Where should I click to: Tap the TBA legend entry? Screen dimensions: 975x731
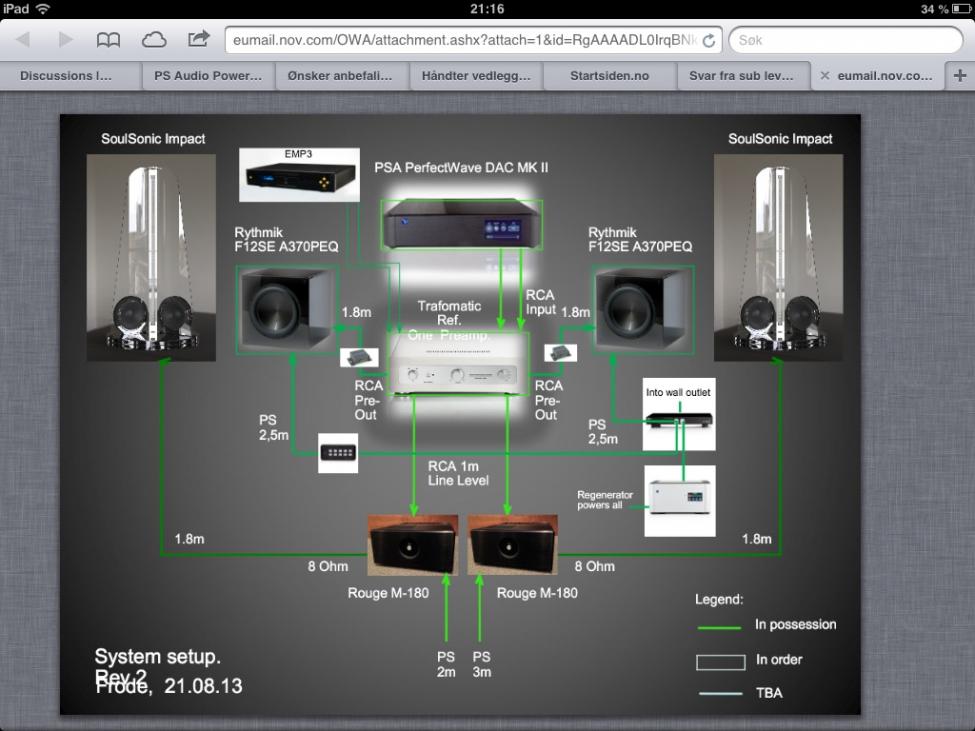click(769, 692)
